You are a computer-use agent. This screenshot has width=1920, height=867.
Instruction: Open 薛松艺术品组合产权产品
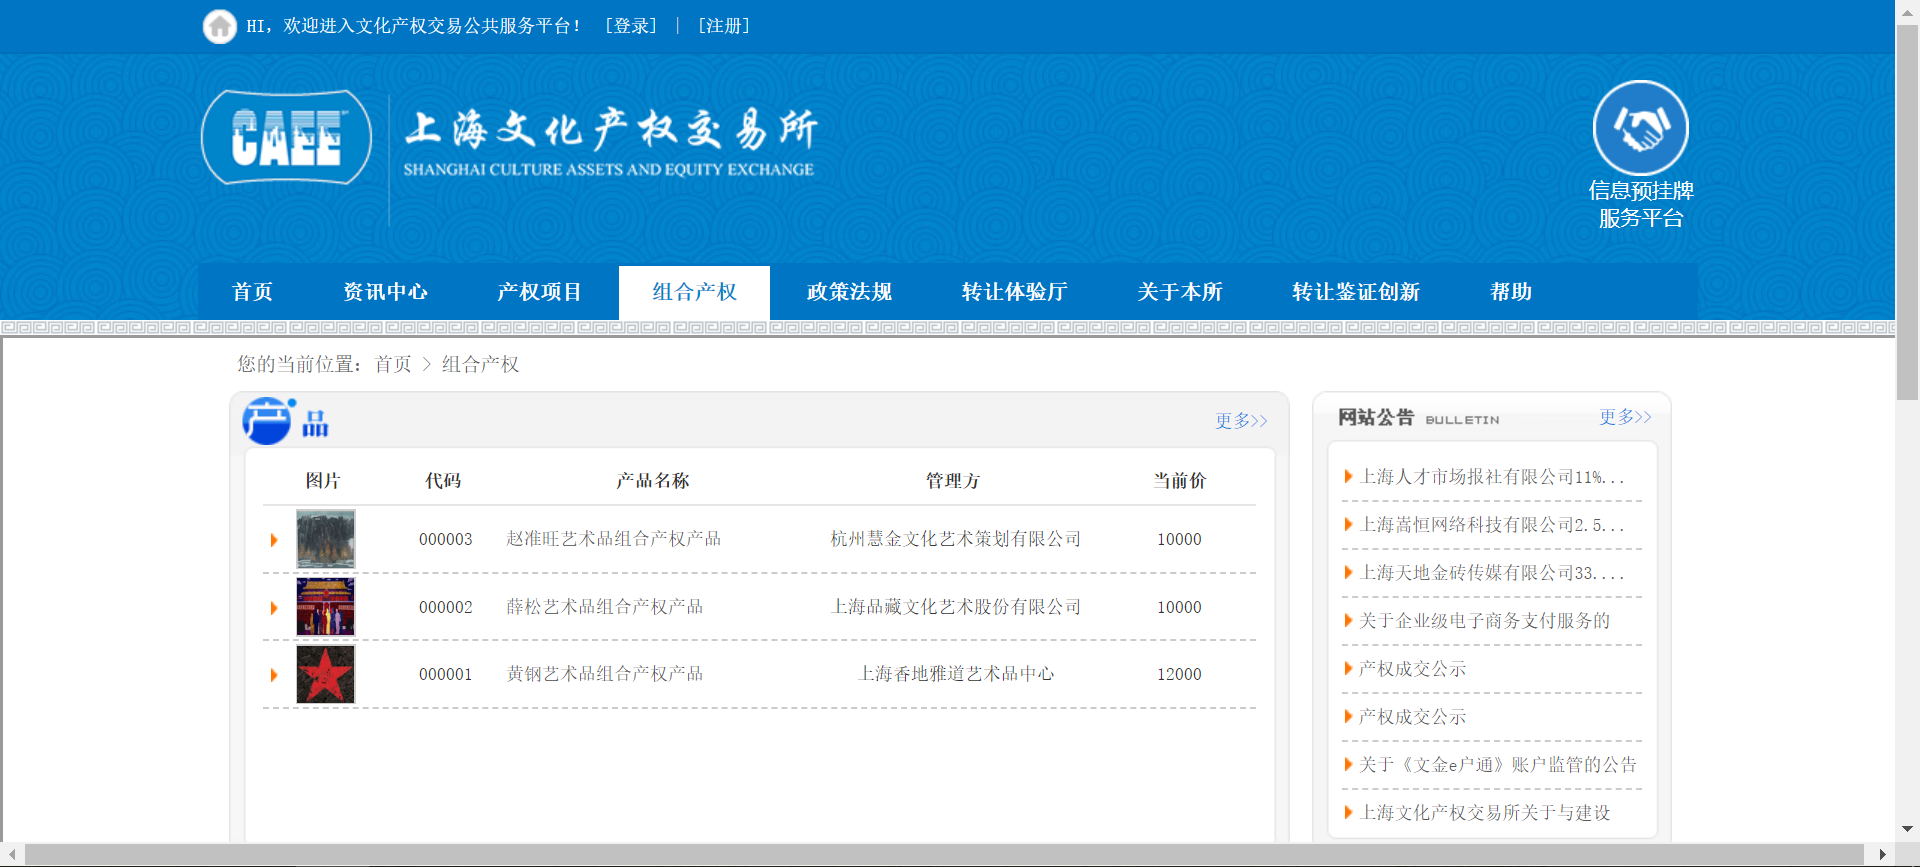(x=604, y=607)
